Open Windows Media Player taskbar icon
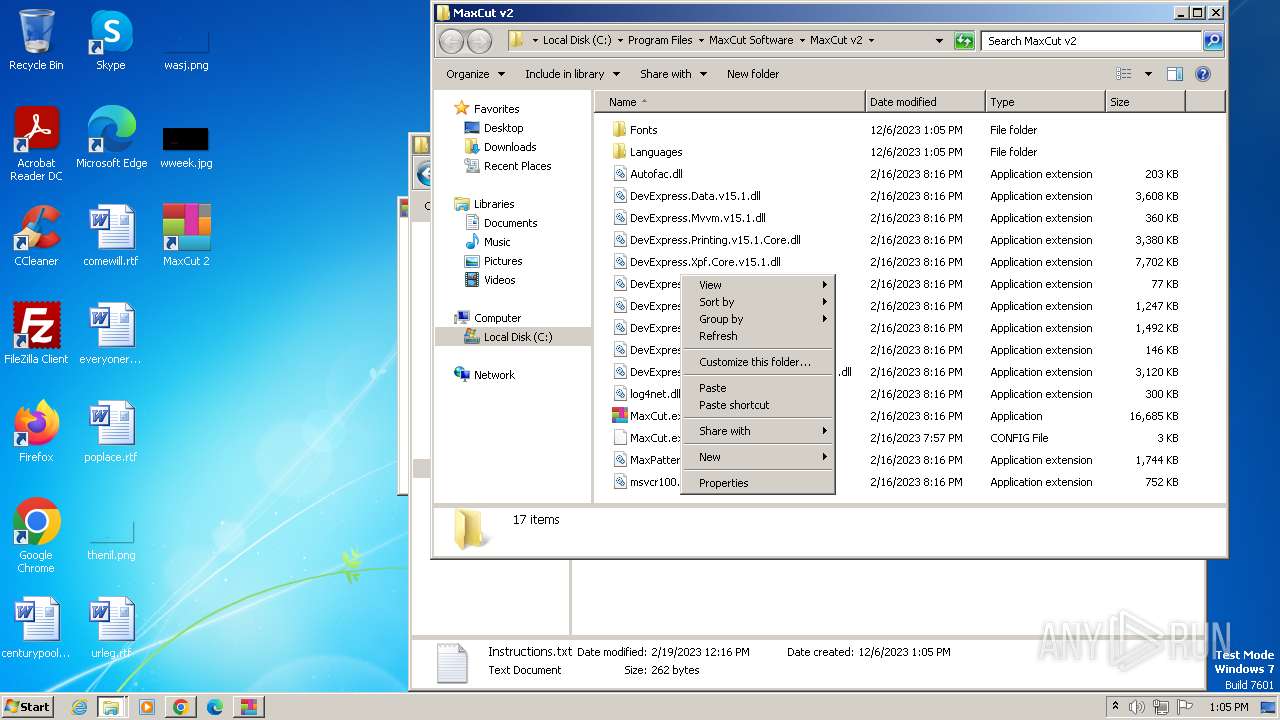This screenshot has width=1280, height=720. (x=147, y=707)
